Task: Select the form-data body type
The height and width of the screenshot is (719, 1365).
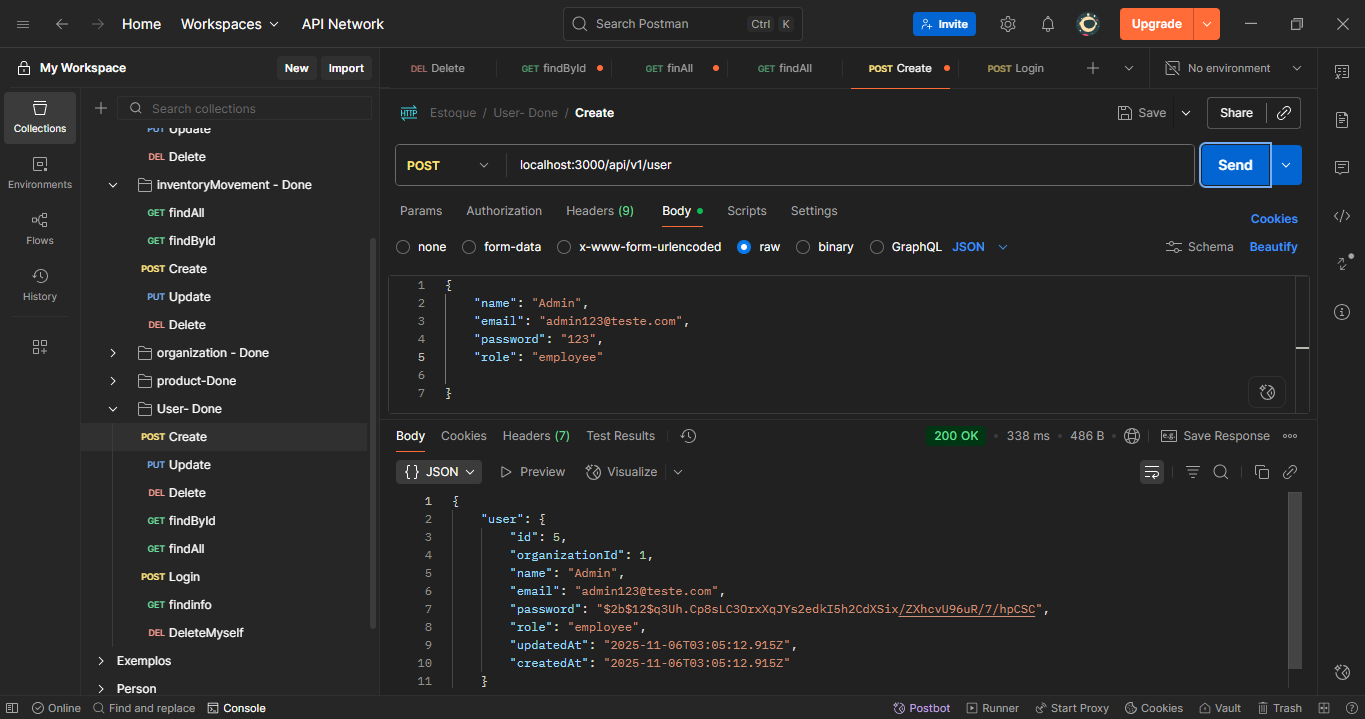Action: (x=469, y=247)
